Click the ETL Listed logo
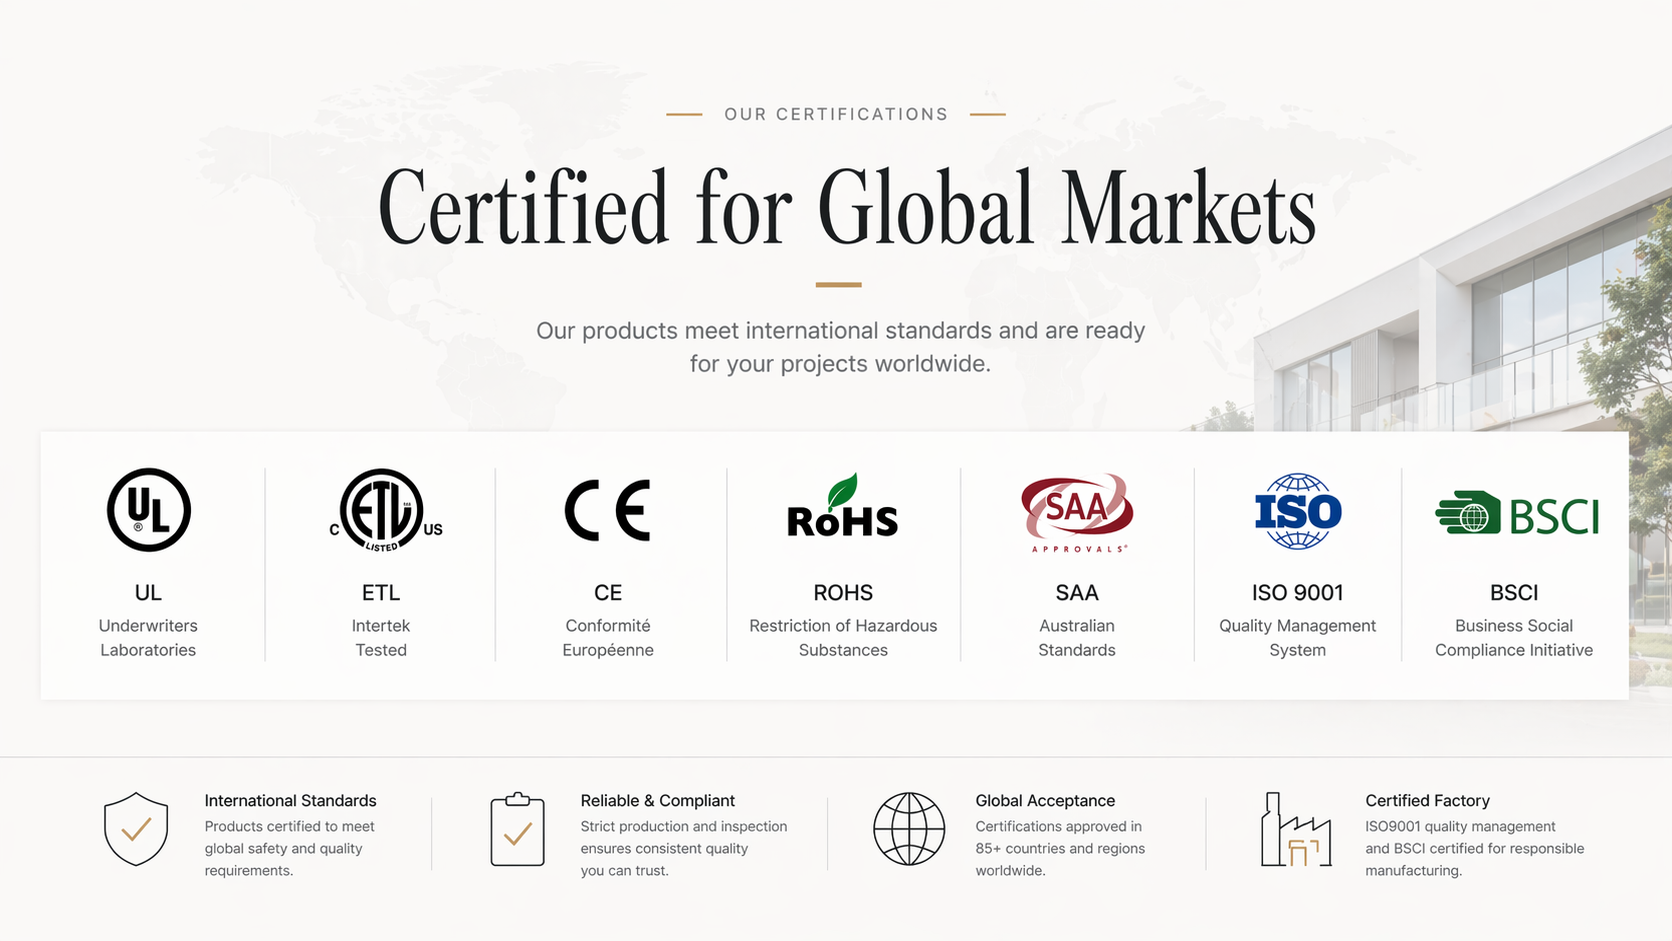The height and width of the screenshot is (941, 1672). point(385,510)
